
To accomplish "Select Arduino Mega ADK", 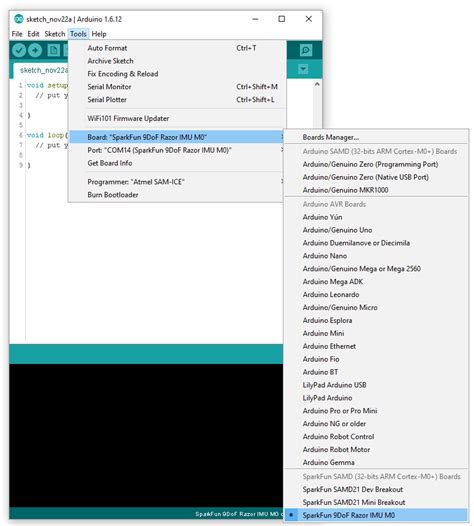I will point(376,282).
